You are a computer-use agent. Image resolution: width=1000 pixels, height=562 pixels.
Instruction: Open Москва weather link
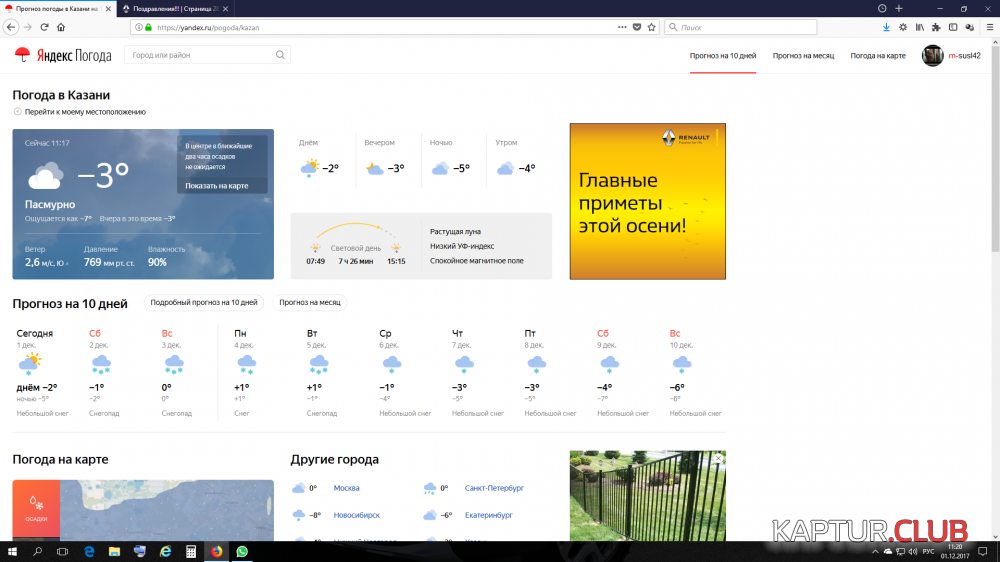(x=346, y=488)
